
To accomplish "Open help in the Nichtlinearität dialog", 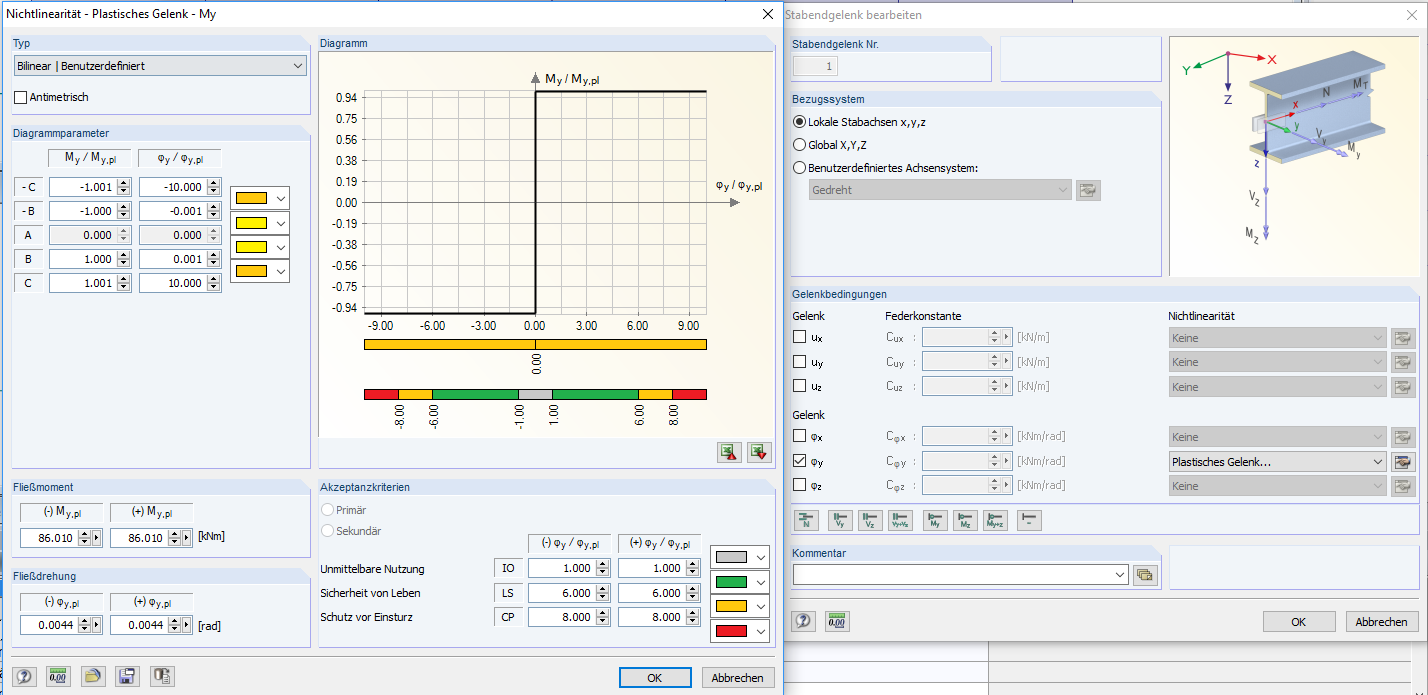I will click(24, 676).
